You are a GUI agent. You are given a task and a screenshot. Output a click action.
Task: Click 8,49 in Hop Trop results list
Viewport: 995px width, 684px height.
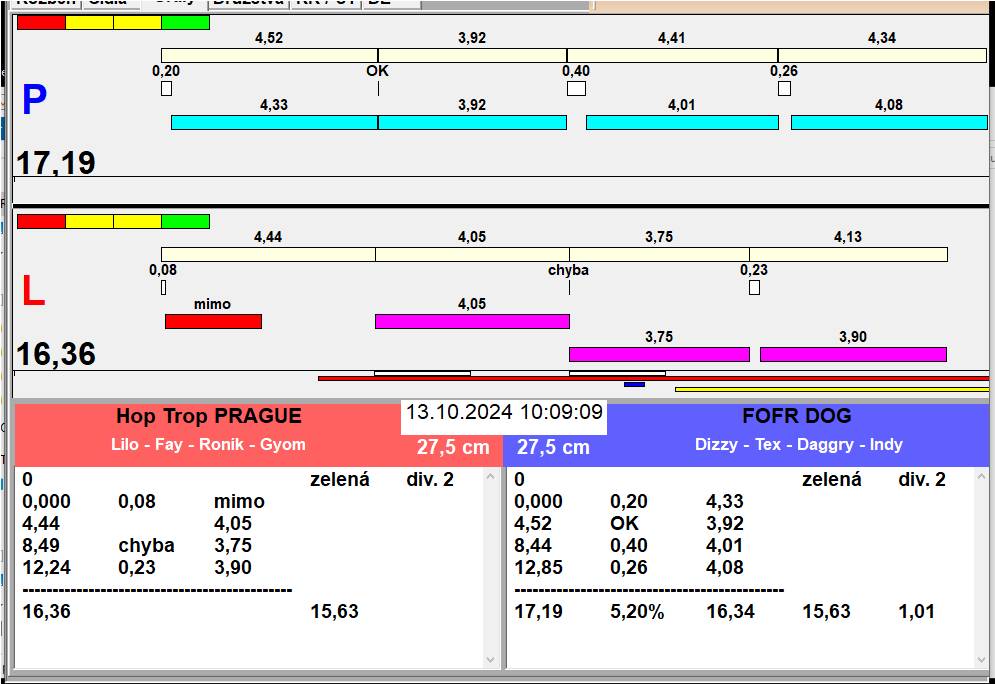click(x=41, y=546)
